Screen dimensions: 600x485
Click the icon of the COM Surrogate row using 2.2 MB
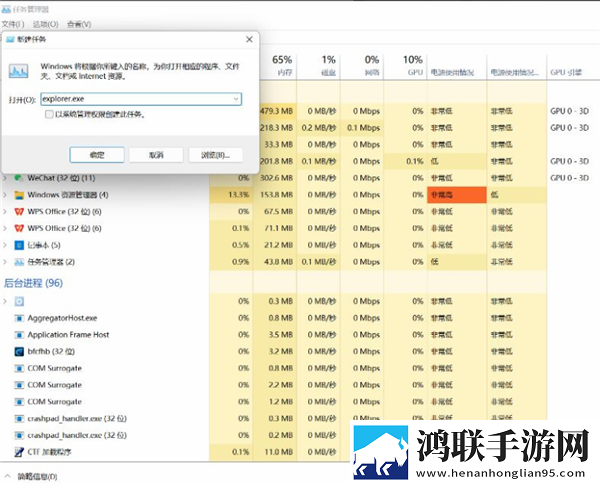pyautogui.click(x=19, y=385)
